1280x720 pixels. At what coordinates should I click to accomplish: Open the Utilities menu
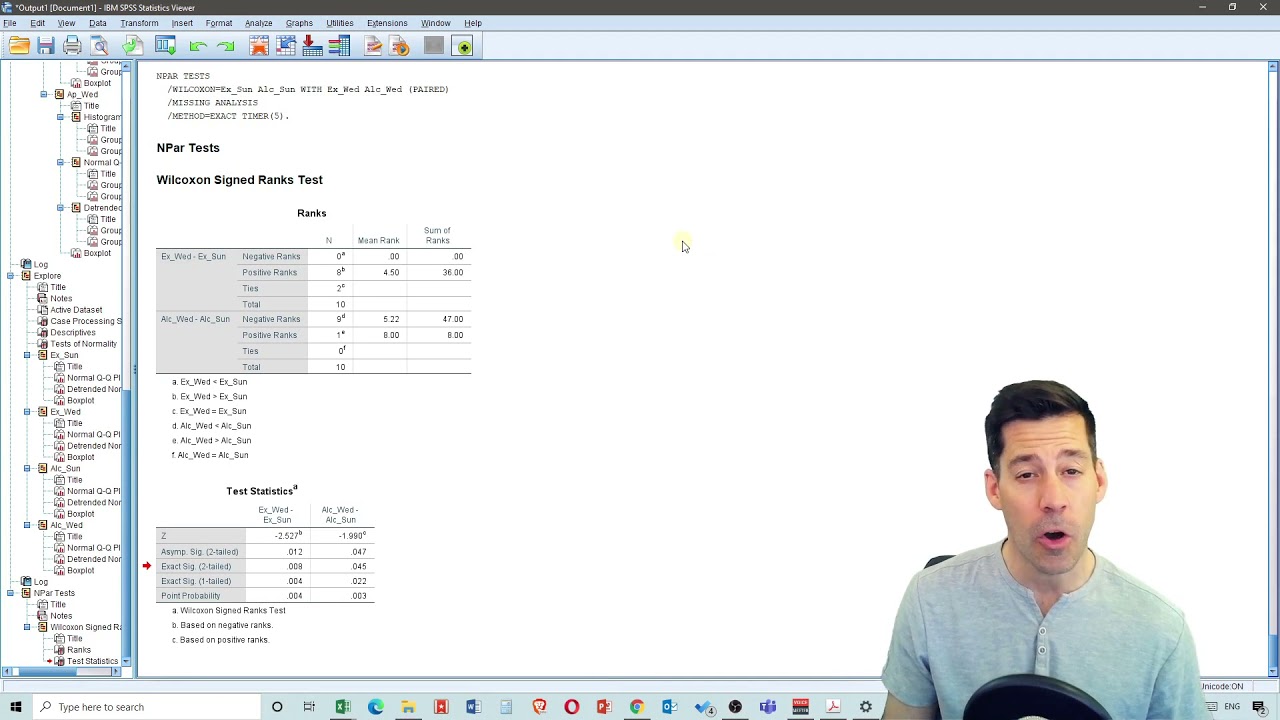[x=339, y=23]
